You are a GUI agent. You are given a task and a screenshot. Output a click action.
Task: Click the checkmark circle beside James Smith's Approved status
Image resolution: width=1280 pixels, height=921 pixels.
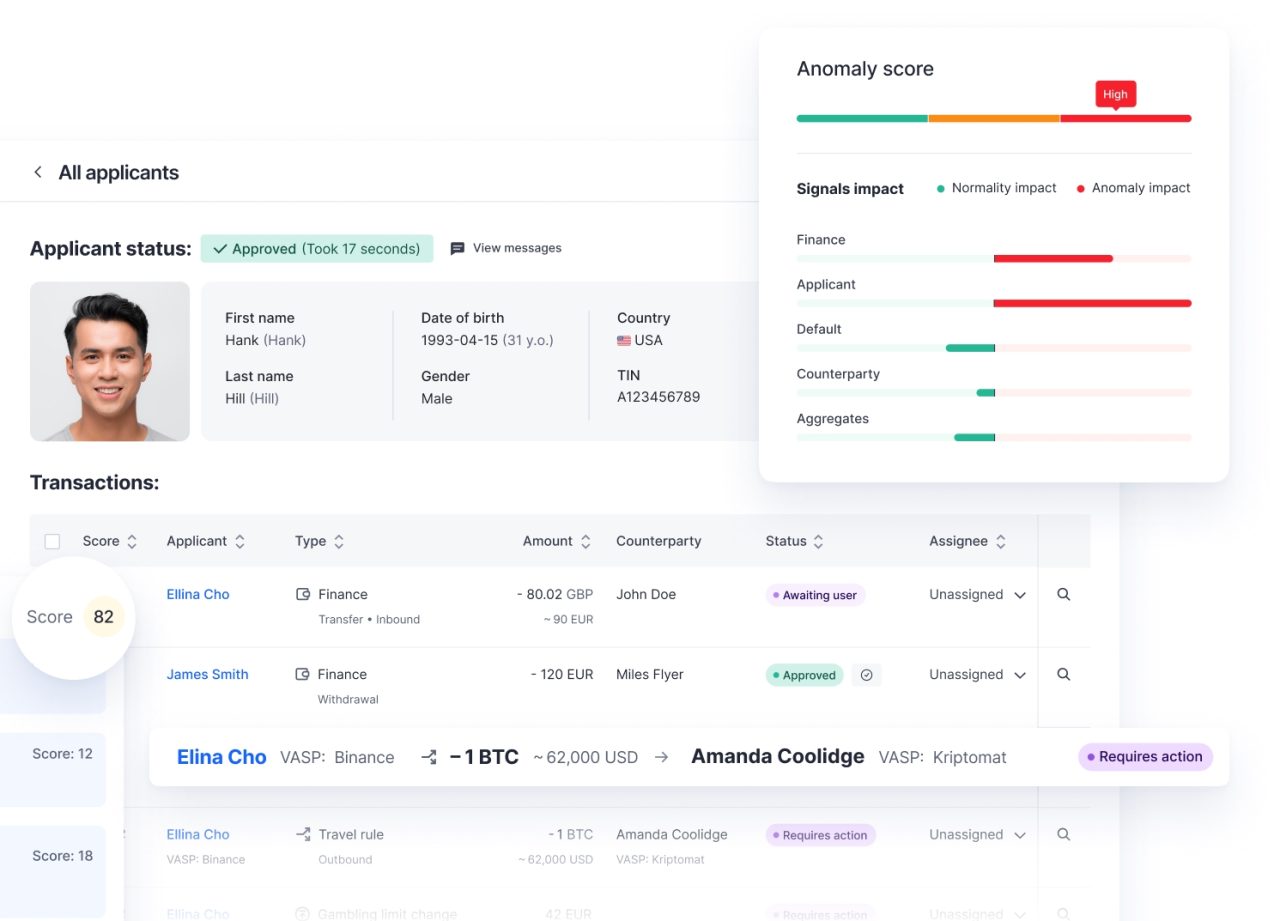866,674
